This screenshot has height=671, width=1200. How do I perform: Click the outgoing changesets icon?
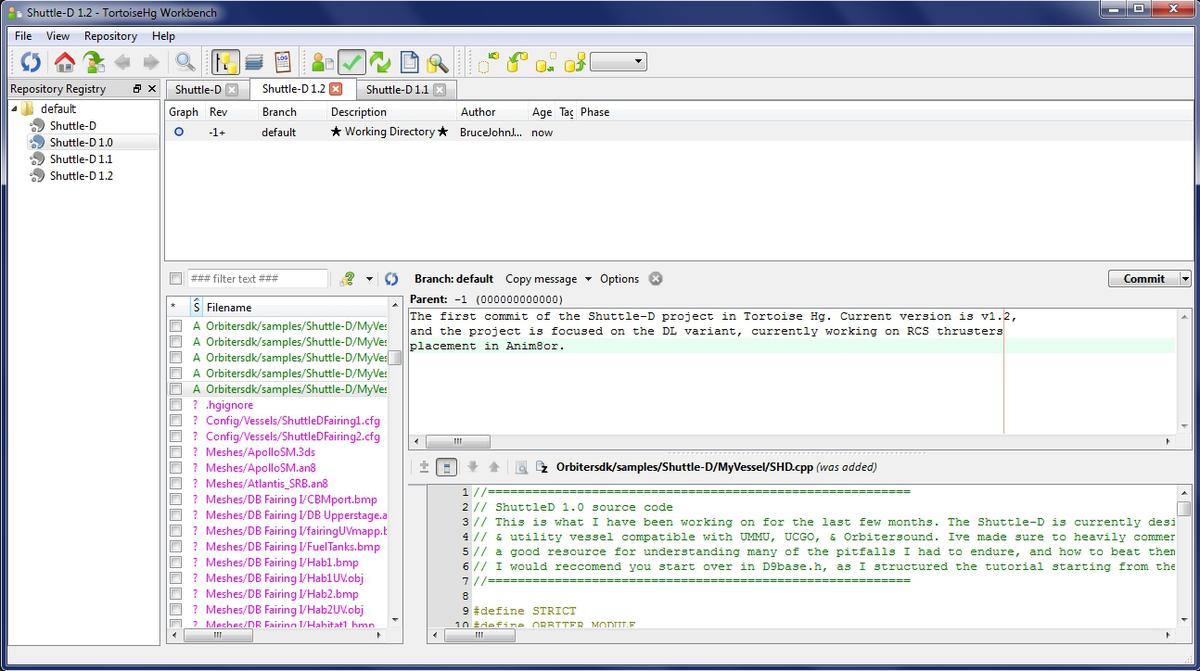545,62
